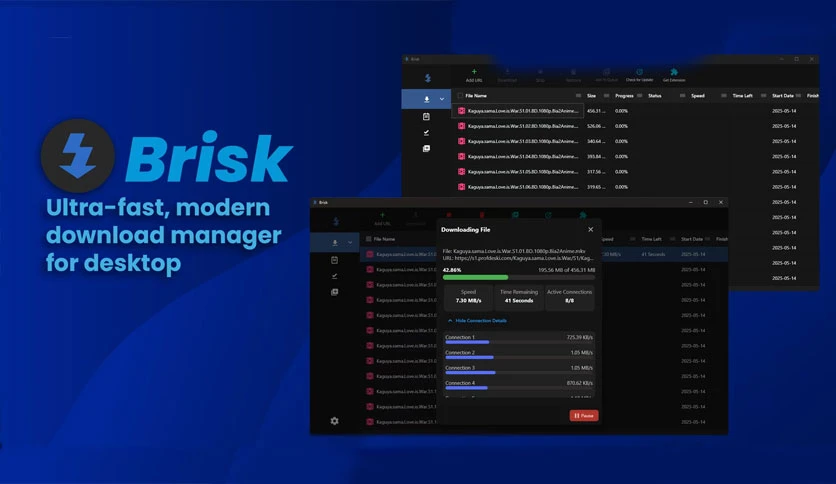Click the Add URL icon in the back window
The height and width of the screenshot is (484, 836).
(474, 71)
